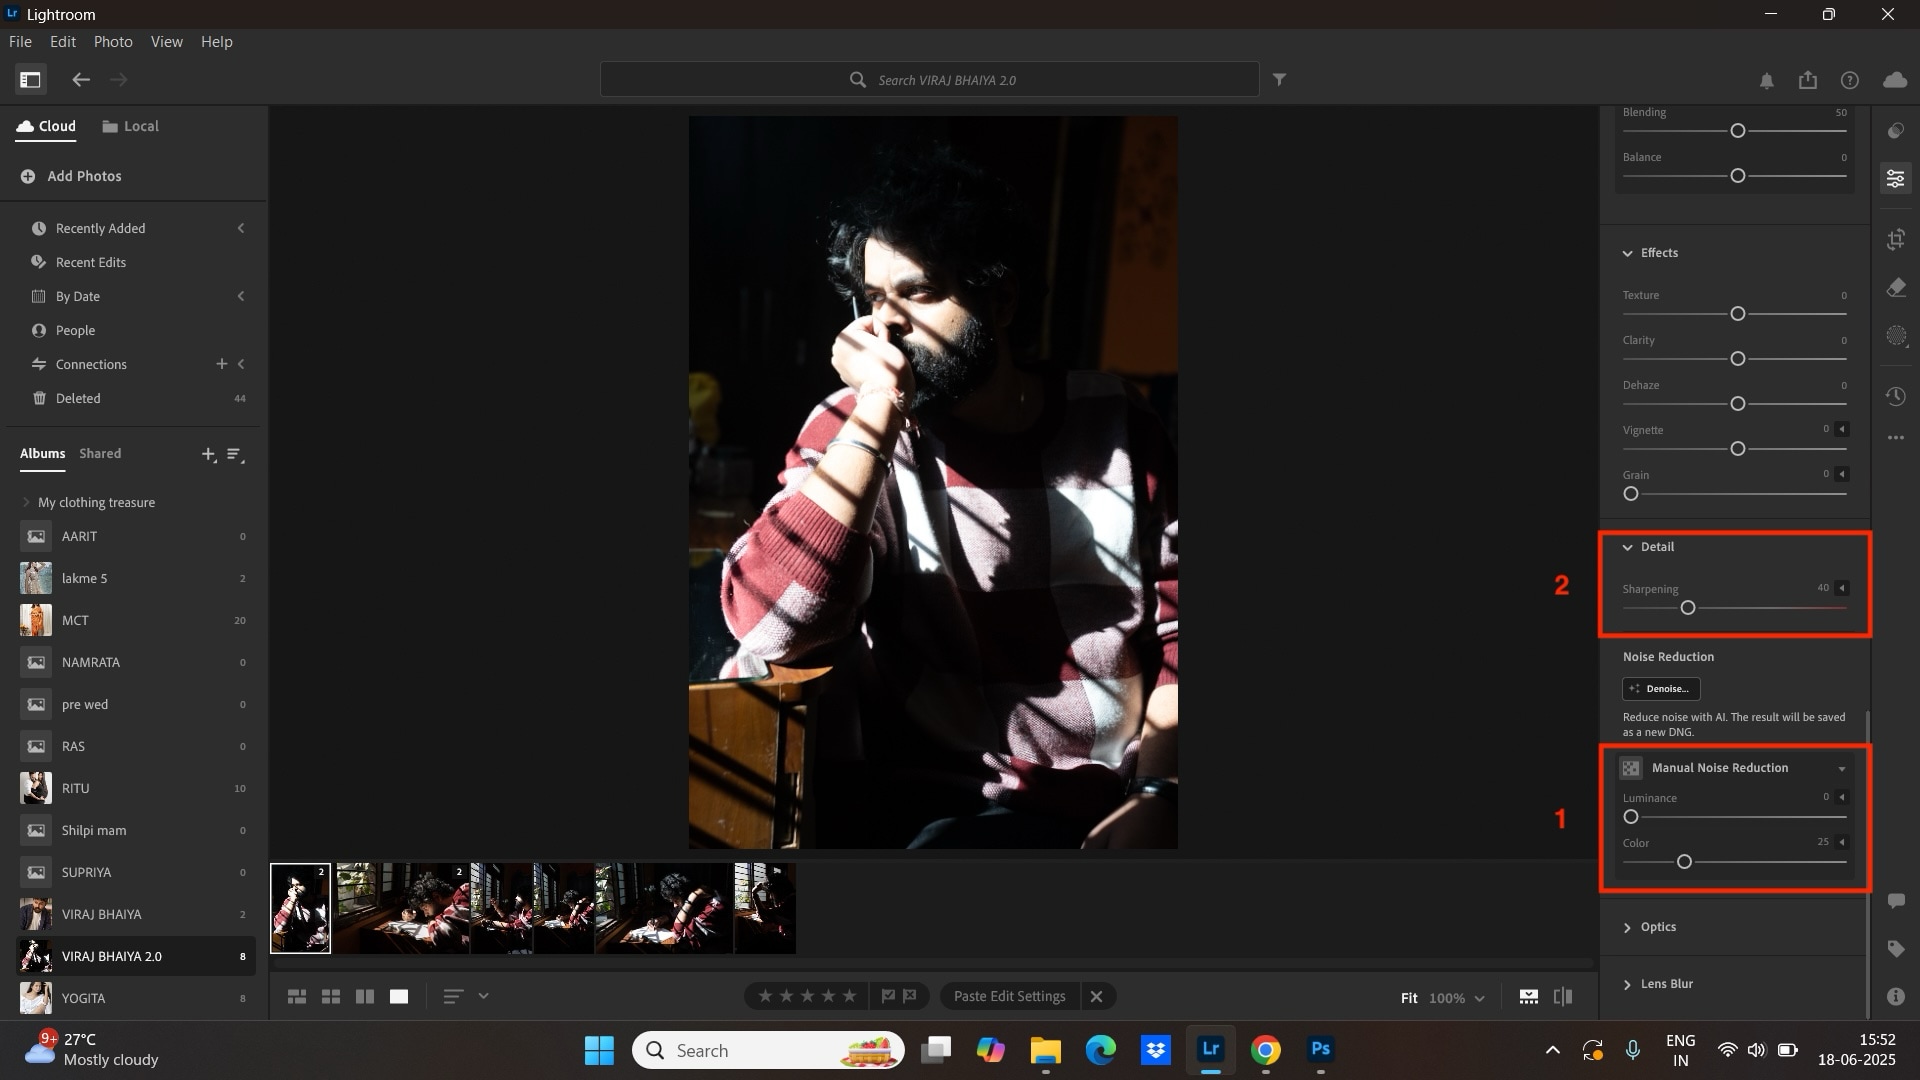
Task: Switch to Square Grid view
Action: [x=331, y=997]
